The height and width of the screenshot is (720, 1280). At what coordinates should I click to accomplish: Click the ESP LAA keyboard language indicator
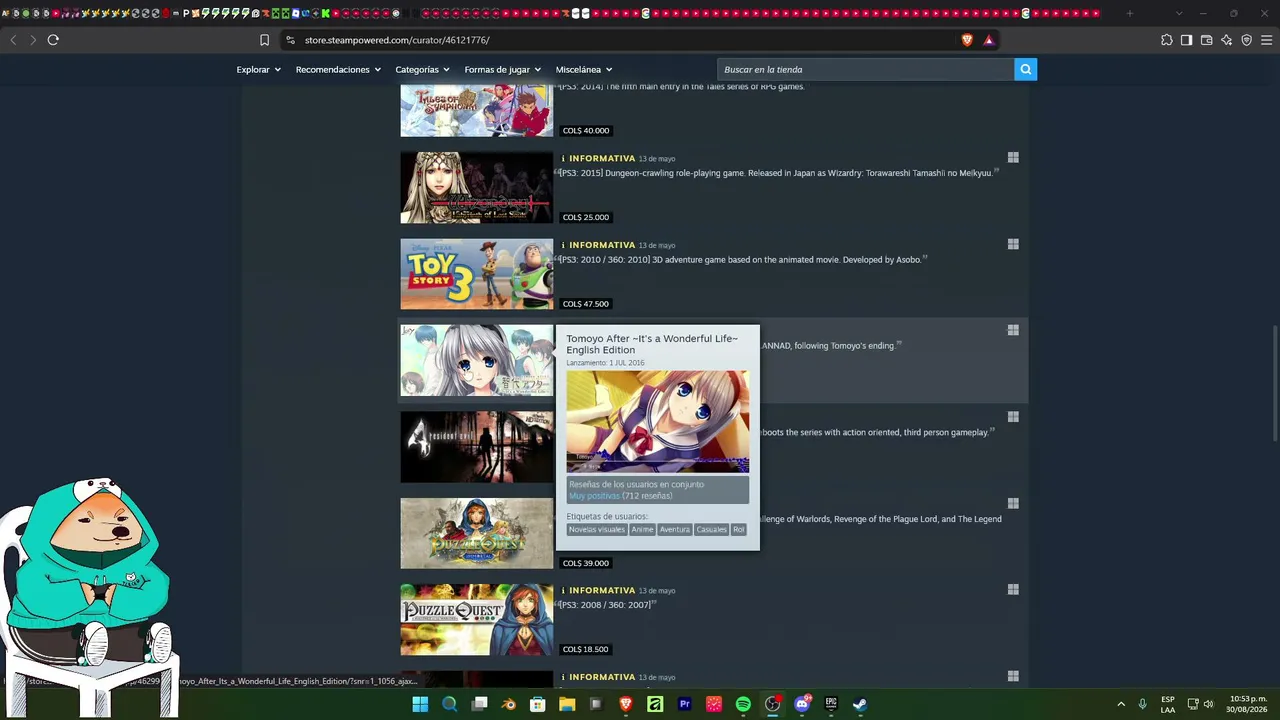(x=1168, y=704)
